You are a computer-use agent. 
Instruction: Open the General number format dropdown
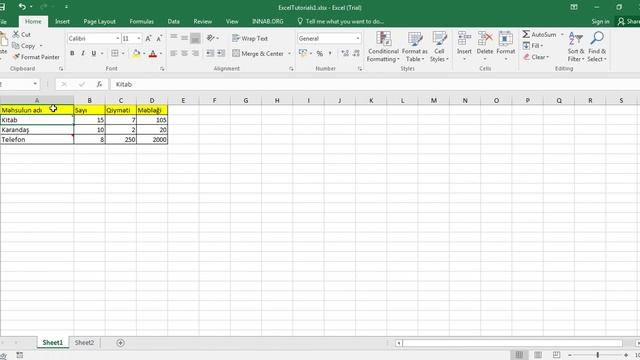tap(358, 38)
